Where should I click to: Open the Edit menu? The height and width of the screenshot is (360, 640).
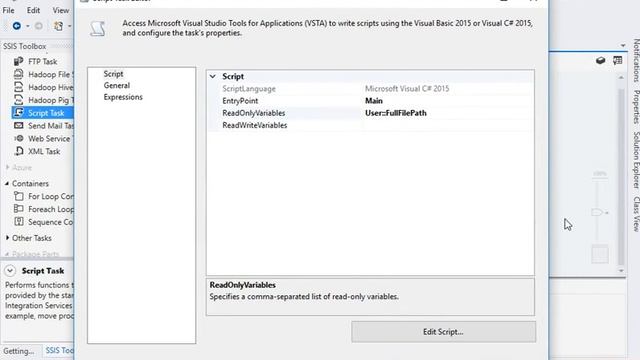click(33, 10)
